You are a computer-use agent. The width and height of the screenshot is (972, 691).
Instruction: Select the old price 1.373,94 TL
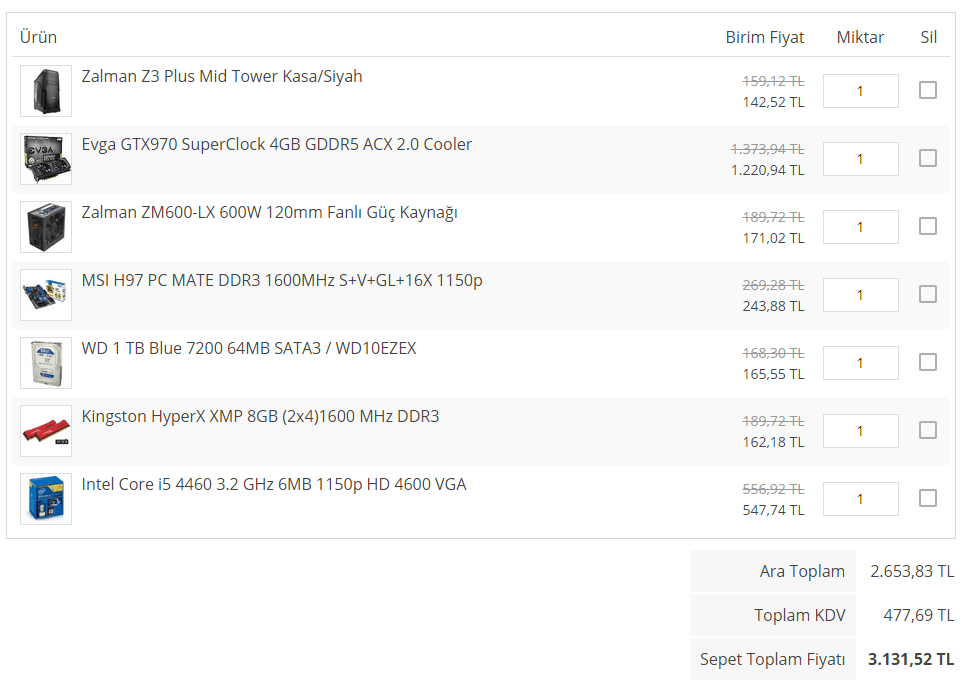click(x=767, y=149)
